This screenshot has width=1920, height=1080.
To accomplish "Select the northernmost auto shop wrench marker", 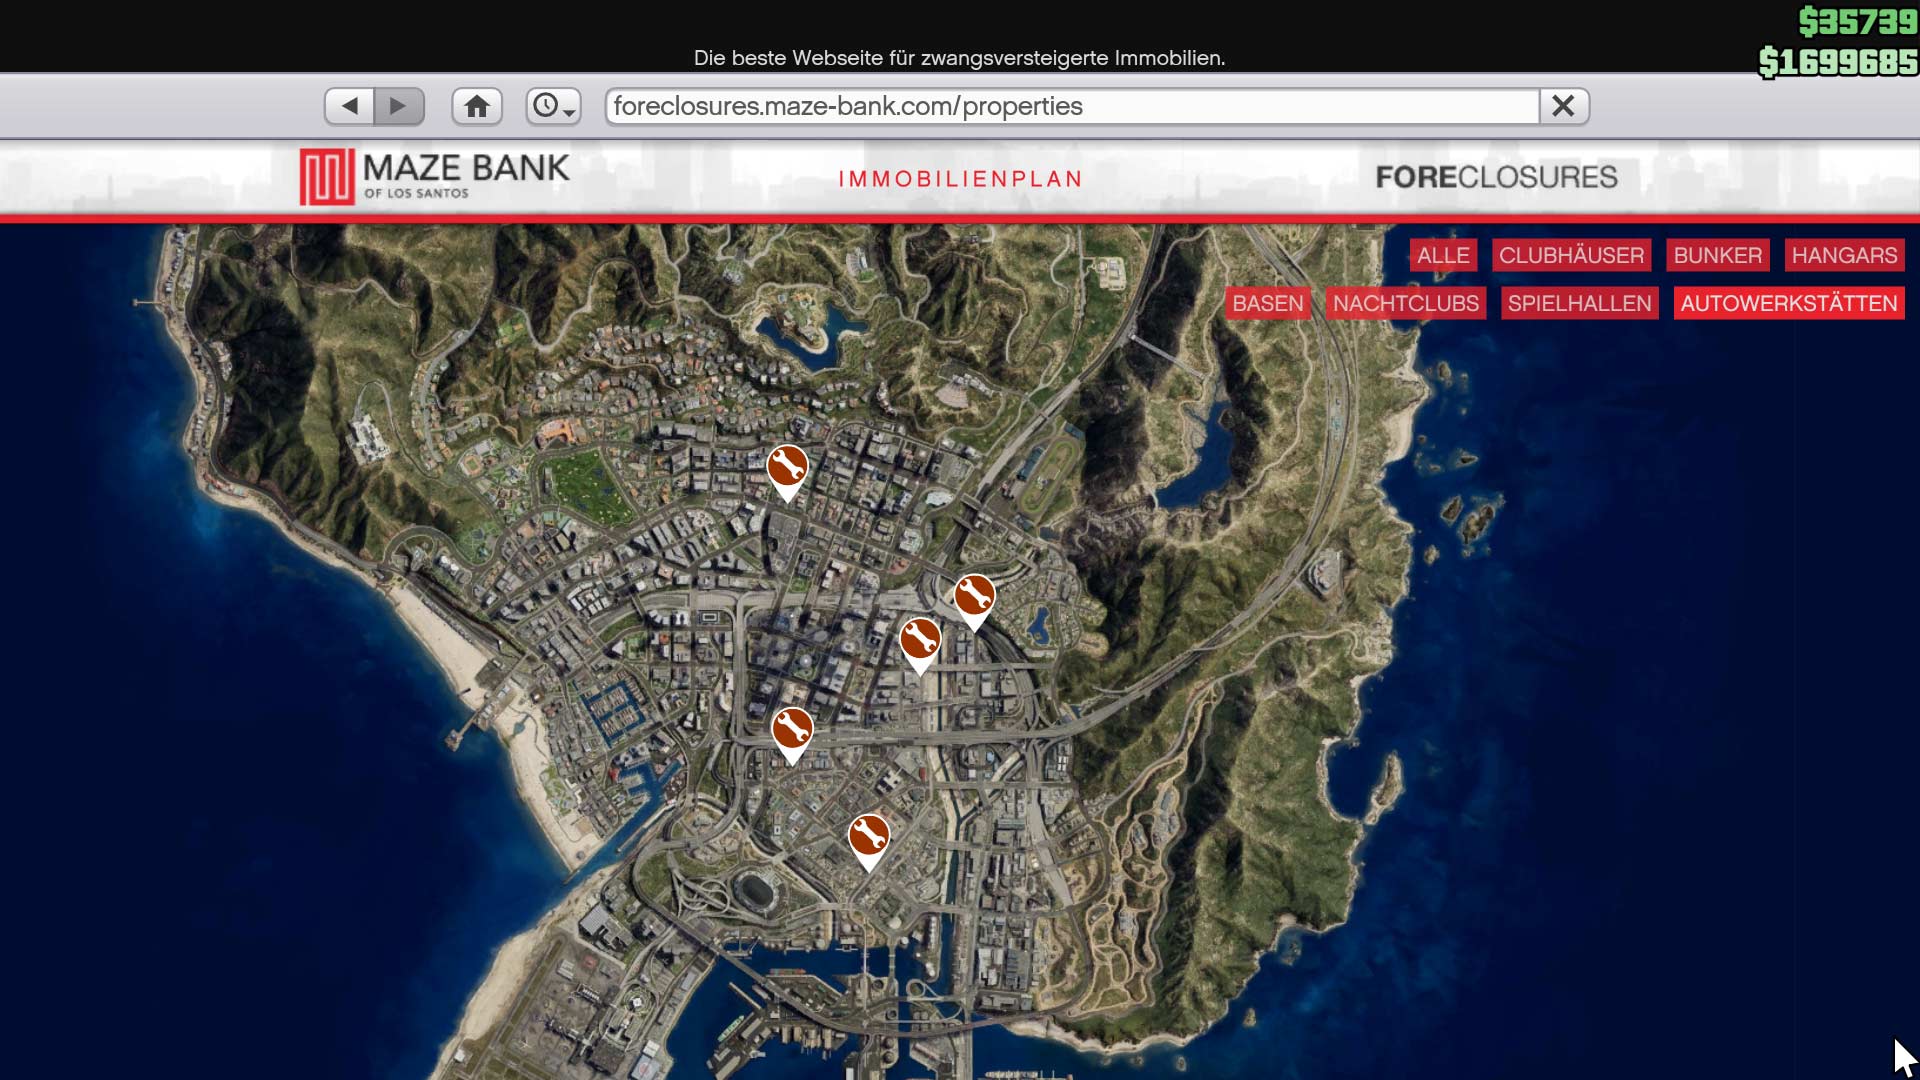I will click(x=787, y=467).
